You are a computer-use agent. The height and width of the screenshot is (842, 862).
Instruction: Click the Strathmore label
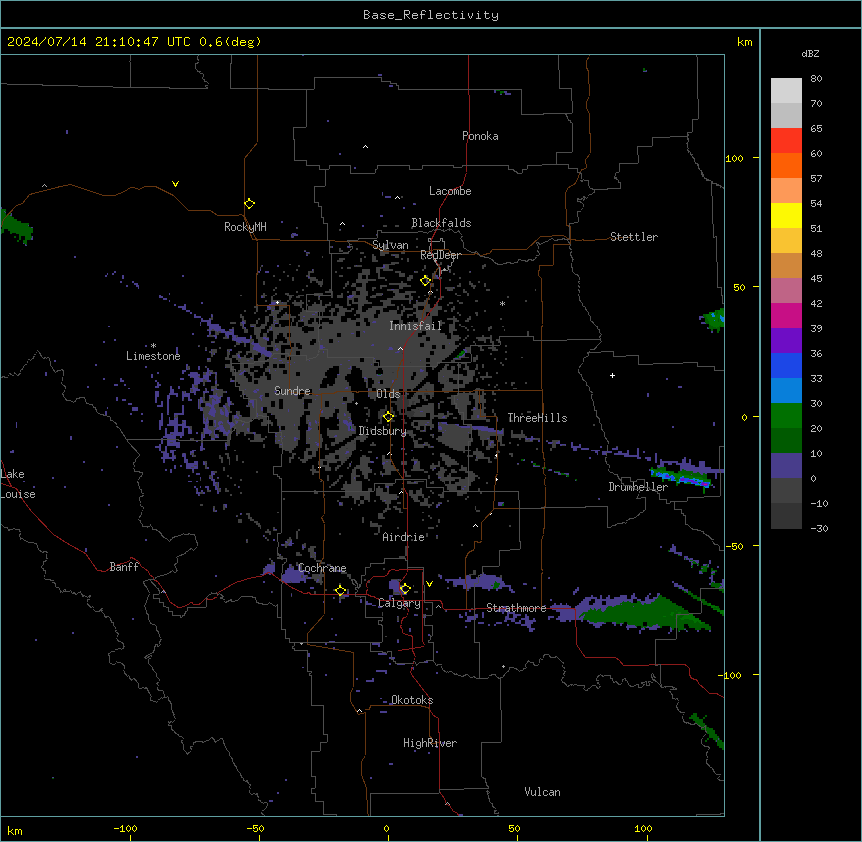(x=516, y=608)
